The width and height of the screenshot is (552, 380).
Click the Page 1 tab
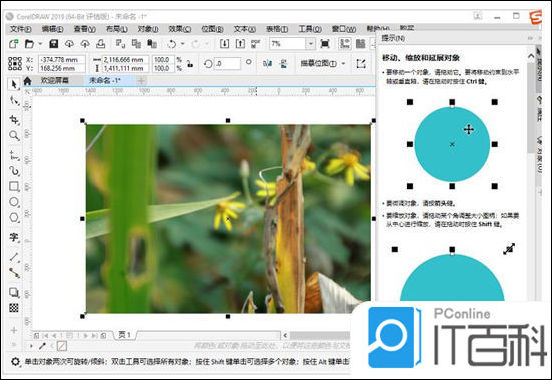coord(125,335)
